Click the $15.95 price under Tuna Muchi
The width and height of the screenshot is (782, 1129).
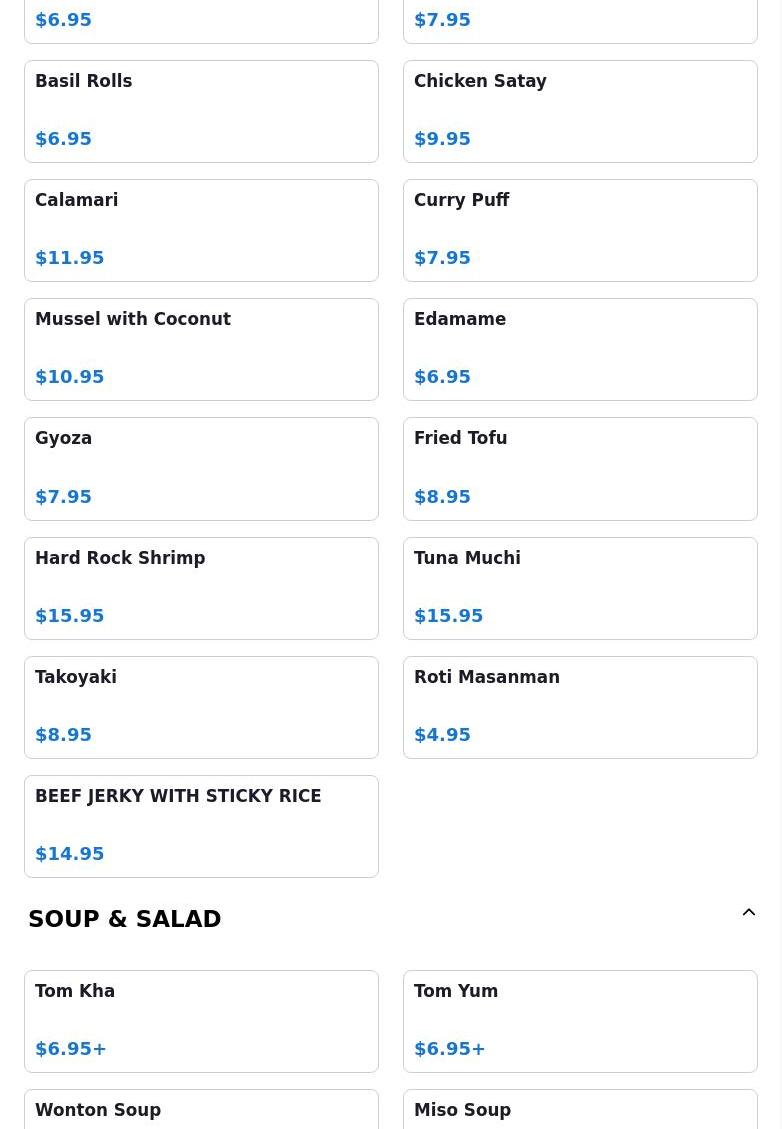pyautogui.click(x=449, y=616)
